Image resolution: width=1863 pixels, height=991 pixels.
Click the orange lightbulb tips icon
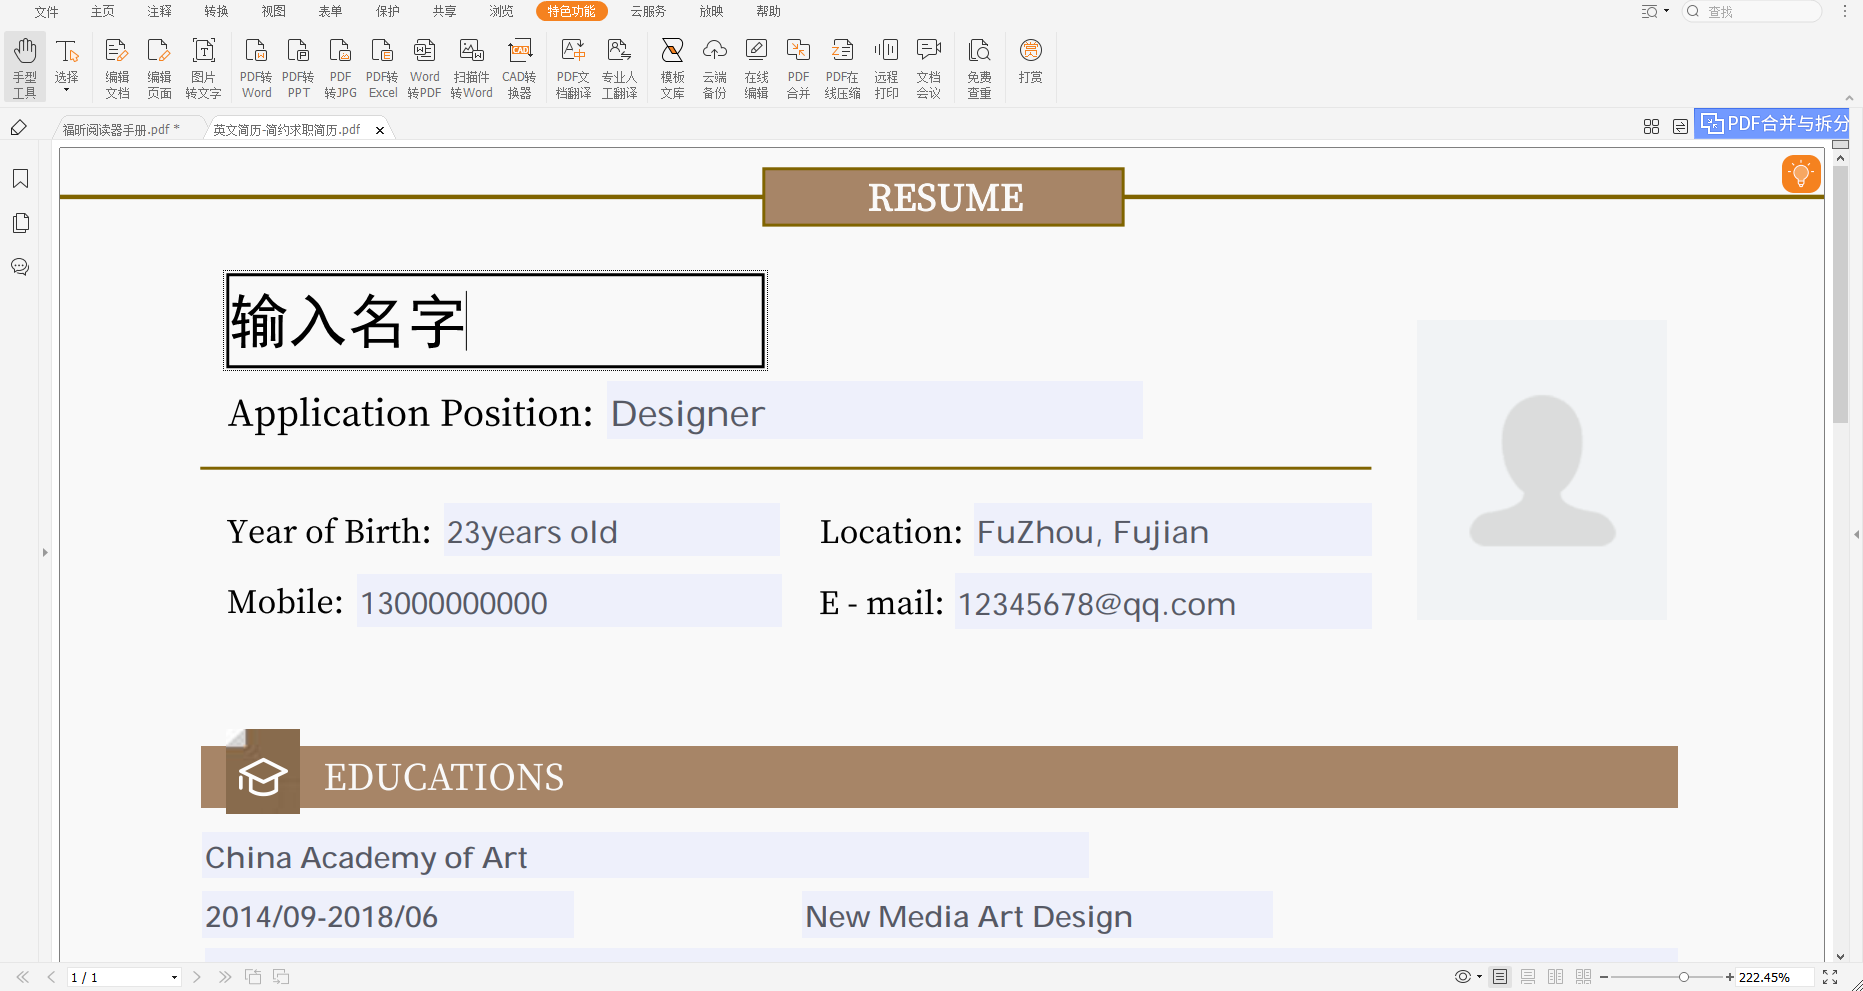(x=1800, y=174)
